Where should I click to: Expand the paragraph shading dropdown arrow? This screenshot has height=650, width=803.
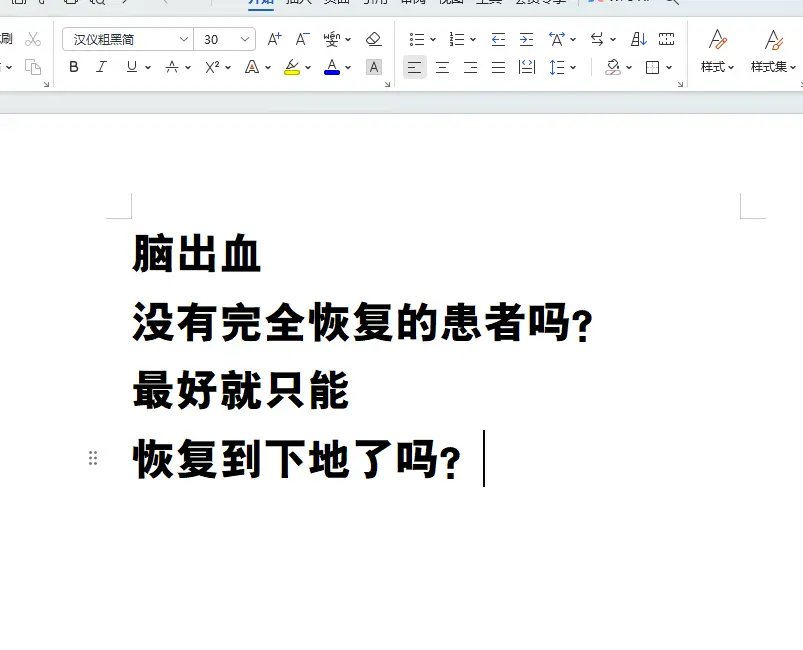click(628, 68)
